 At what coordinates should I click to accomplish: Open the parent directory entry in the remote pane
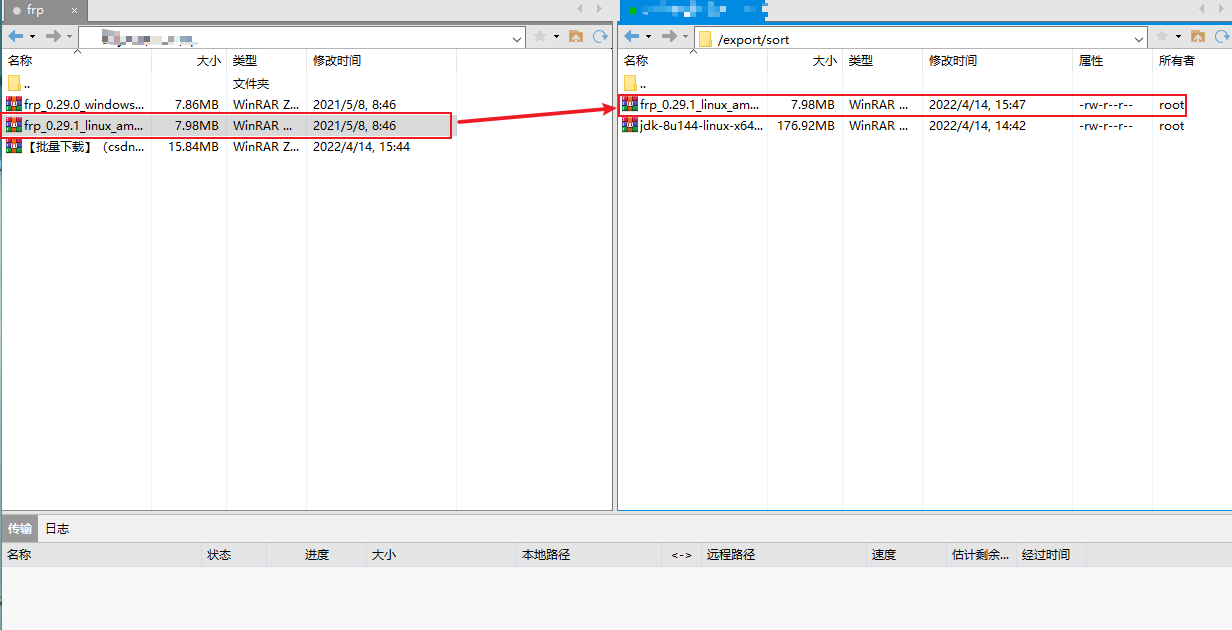tap(640, 83)
